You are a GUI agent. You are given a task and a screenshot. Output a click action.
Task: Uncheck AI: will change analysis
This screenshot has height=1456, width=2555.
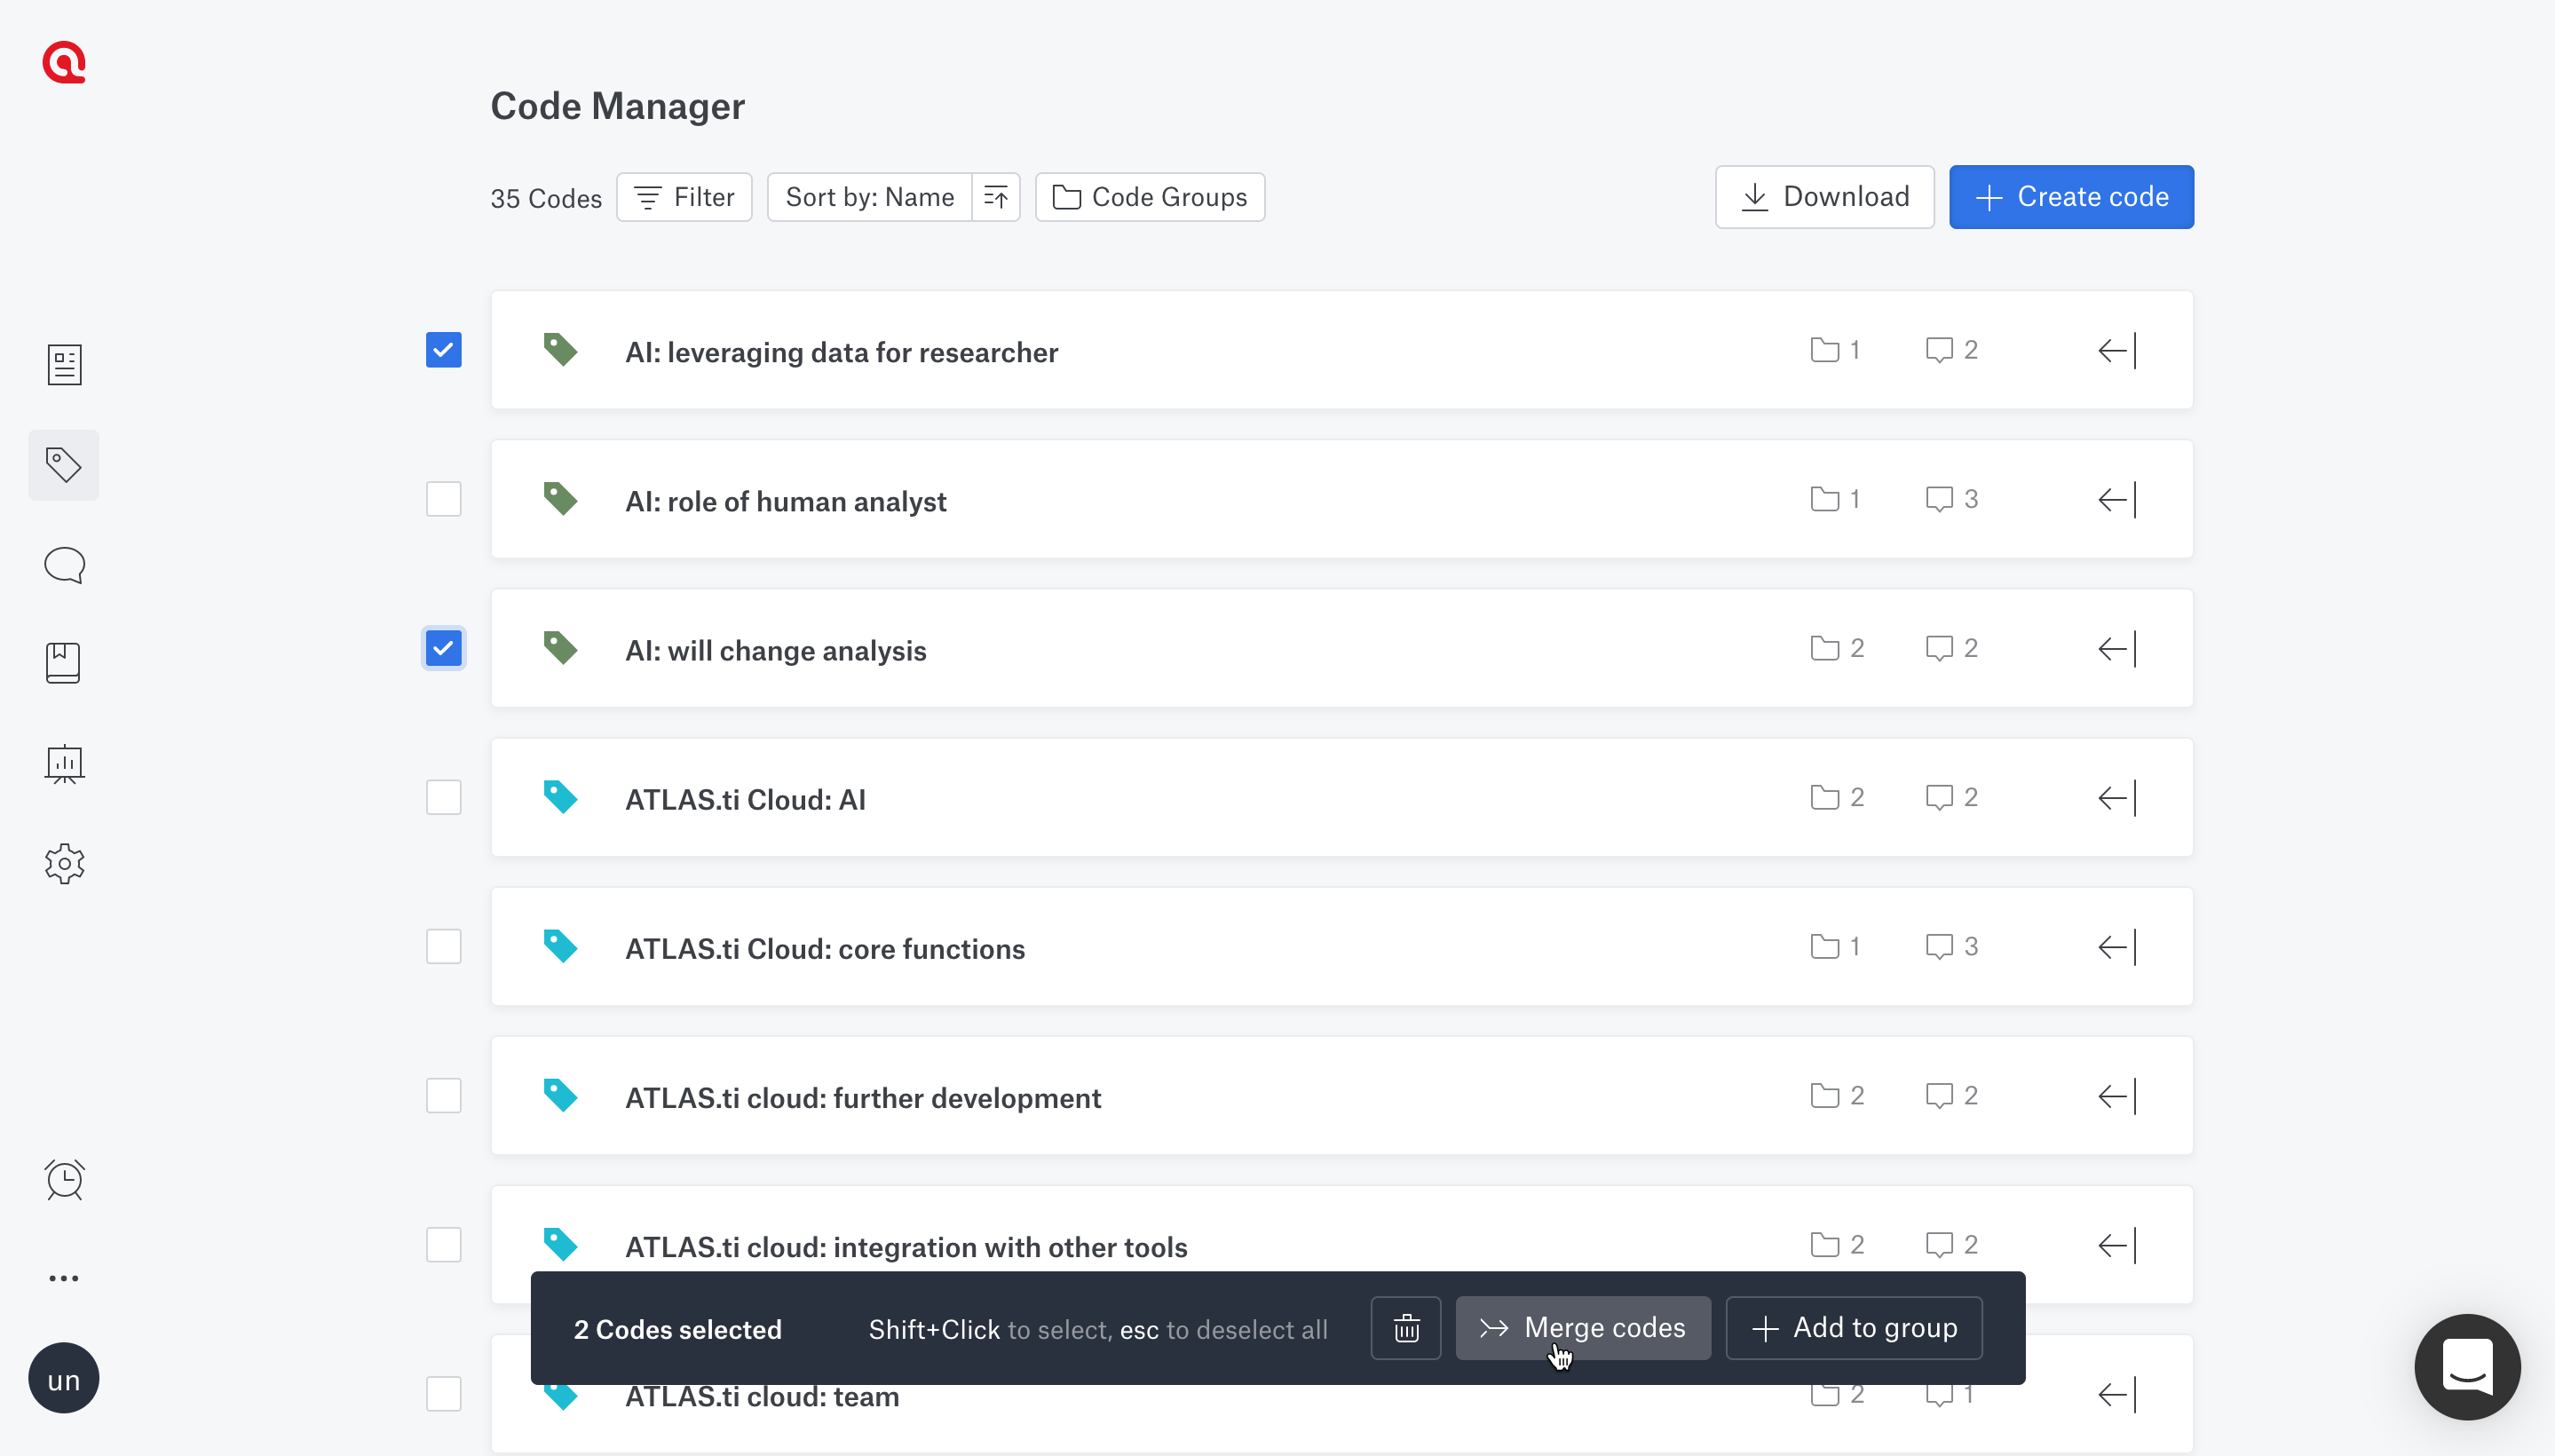[443, 648]
